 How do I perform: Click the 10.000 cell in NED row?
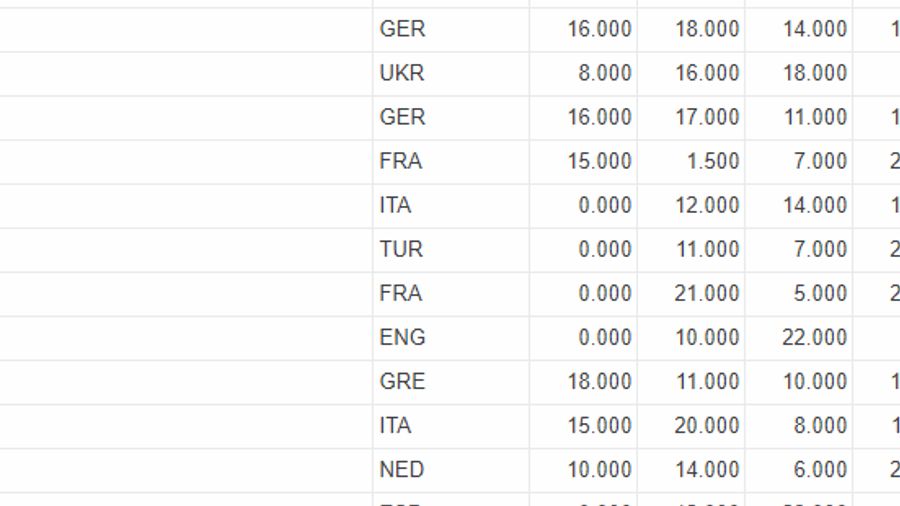click(x=583, y=470)
